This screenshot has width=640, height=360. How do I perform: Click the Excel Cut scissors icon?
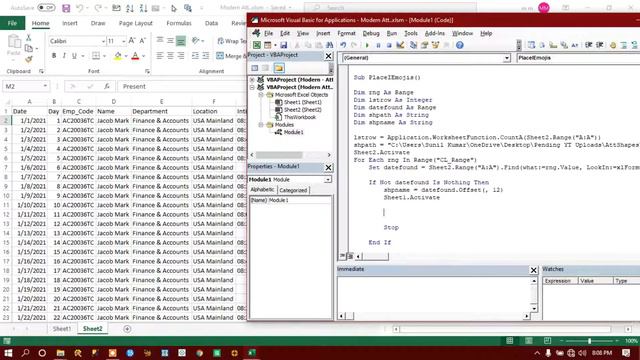(29, 38)
